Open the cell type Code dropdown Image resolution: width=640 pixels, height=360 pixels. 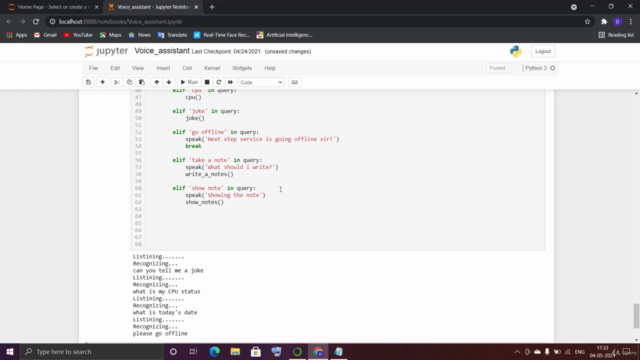pos(261,82)
